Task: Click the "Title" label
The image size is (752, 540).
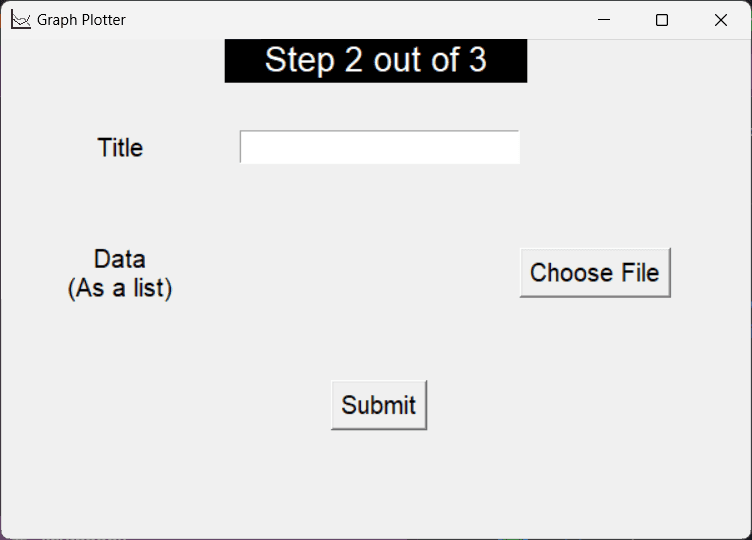Action: [120, 148]
